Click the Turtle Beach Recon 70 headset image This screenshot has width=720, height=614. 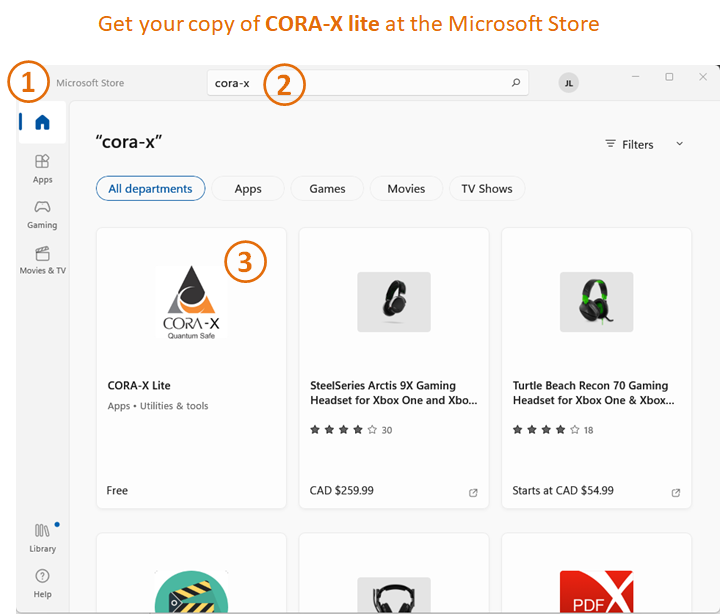[x=596, y=302]
